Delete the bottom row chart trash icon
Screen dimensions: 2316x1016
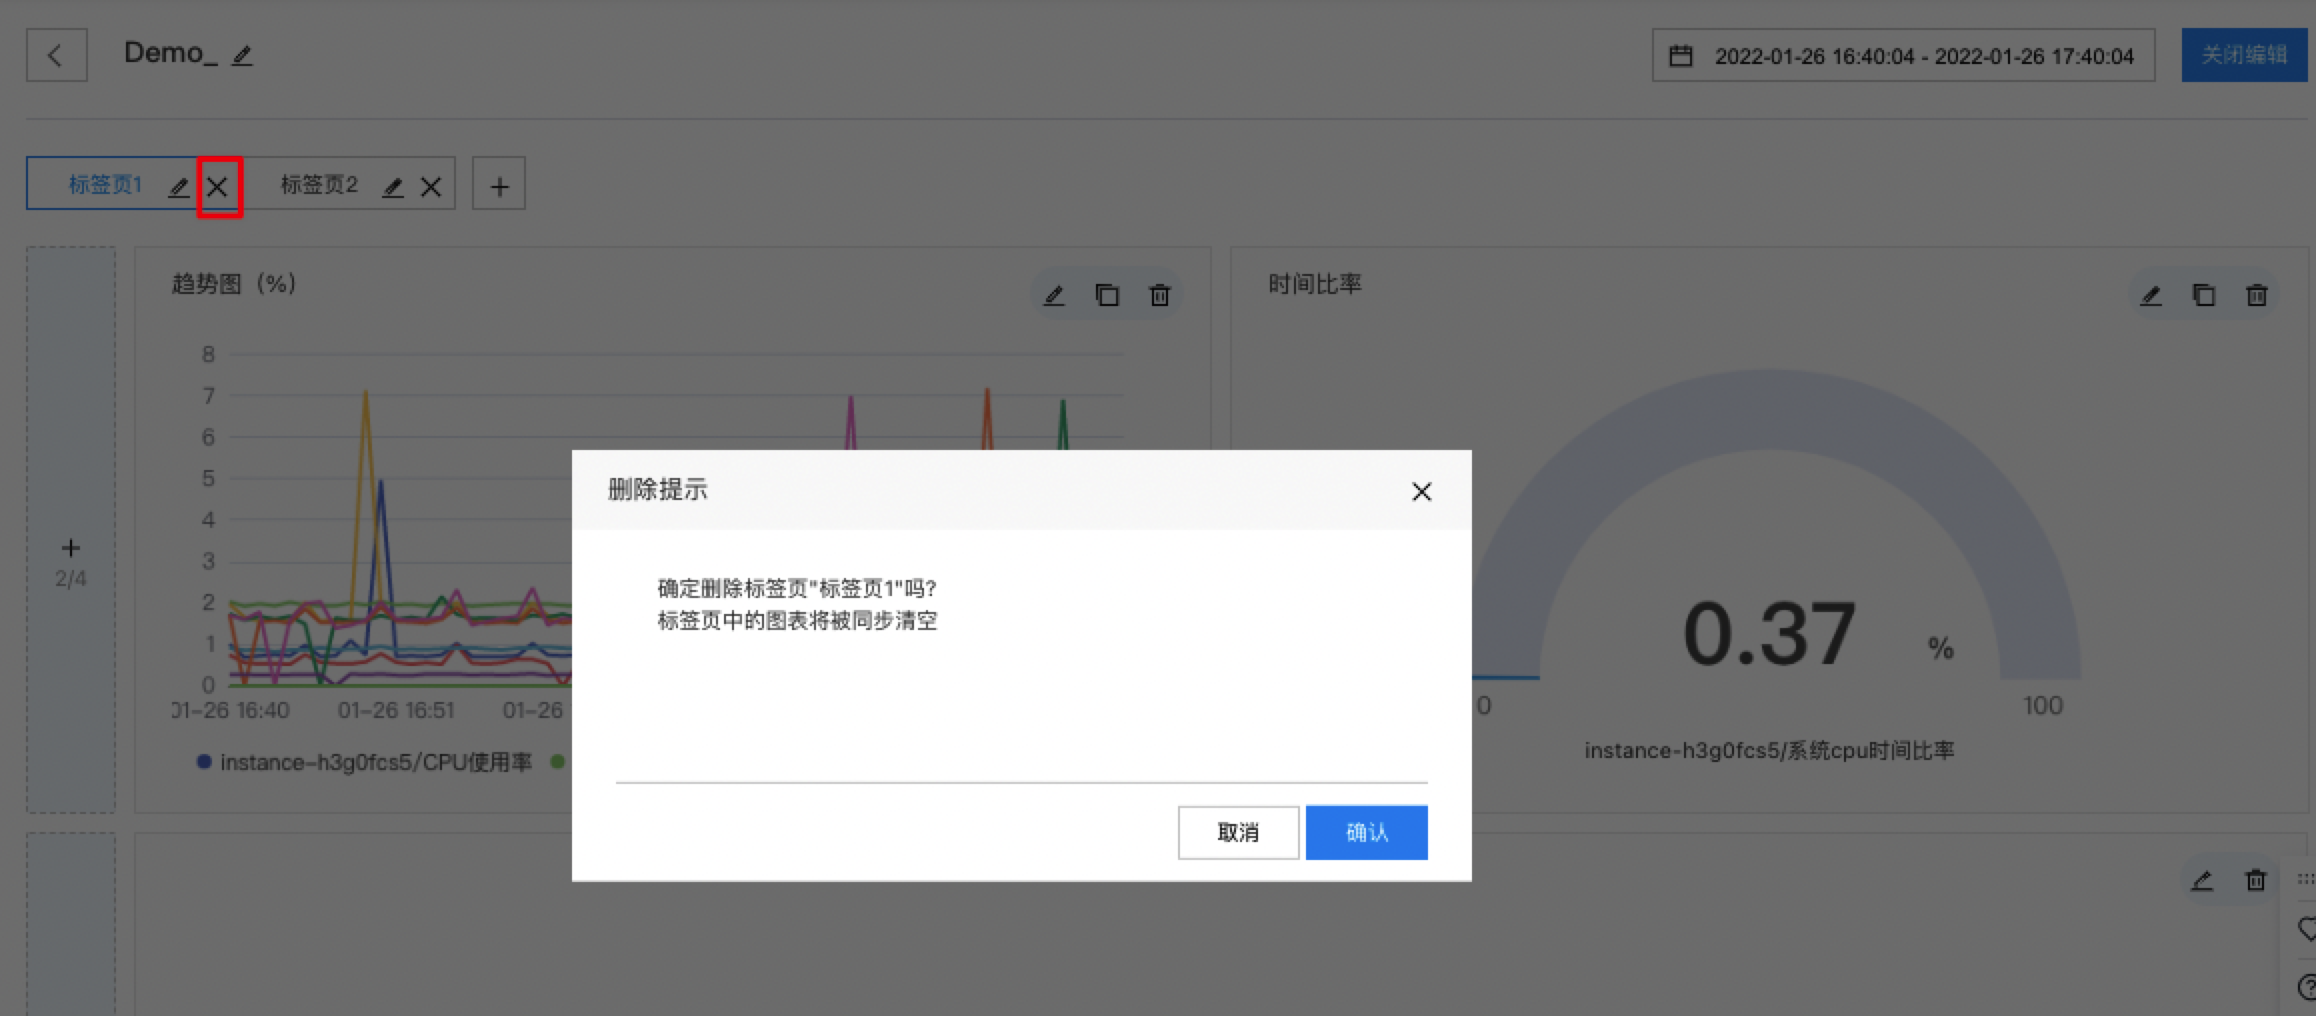[x=2255, y=880]
